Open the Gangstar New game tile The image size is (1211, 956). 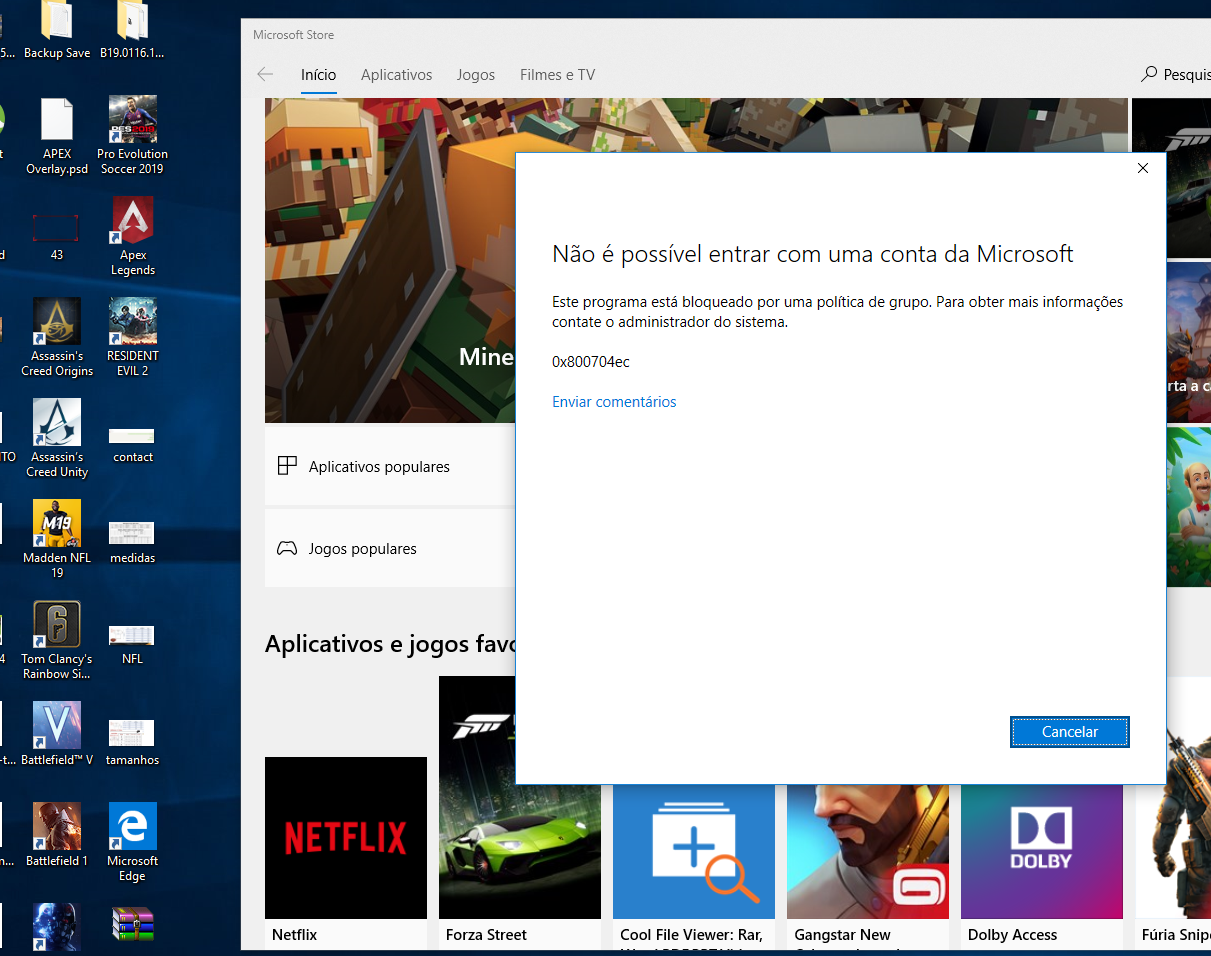[868, 866]
